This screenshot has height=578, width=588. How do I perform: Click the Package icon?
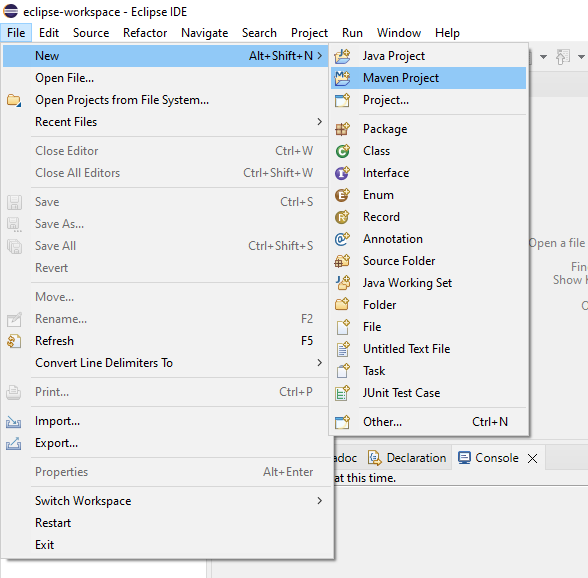(x=342, y=129)
